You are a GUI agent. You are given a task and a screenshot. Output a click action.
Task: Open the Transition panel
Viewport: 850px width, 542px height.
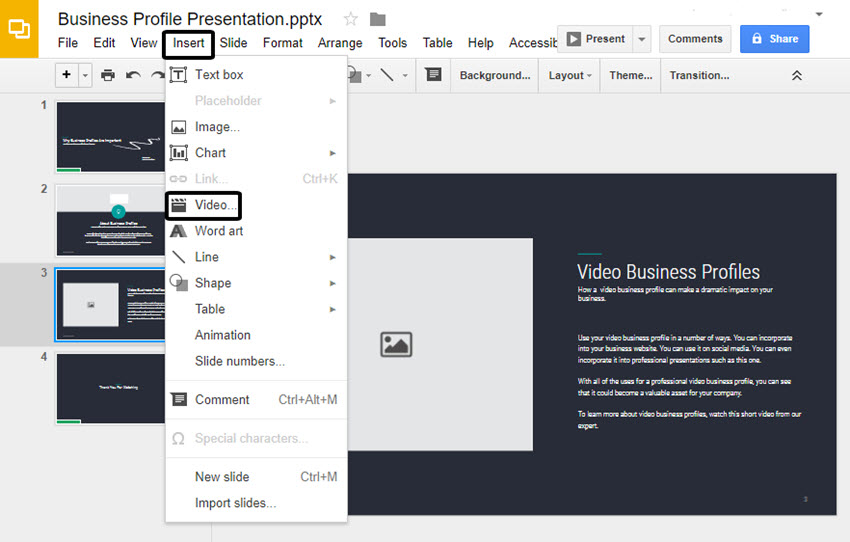pos(699,75)
